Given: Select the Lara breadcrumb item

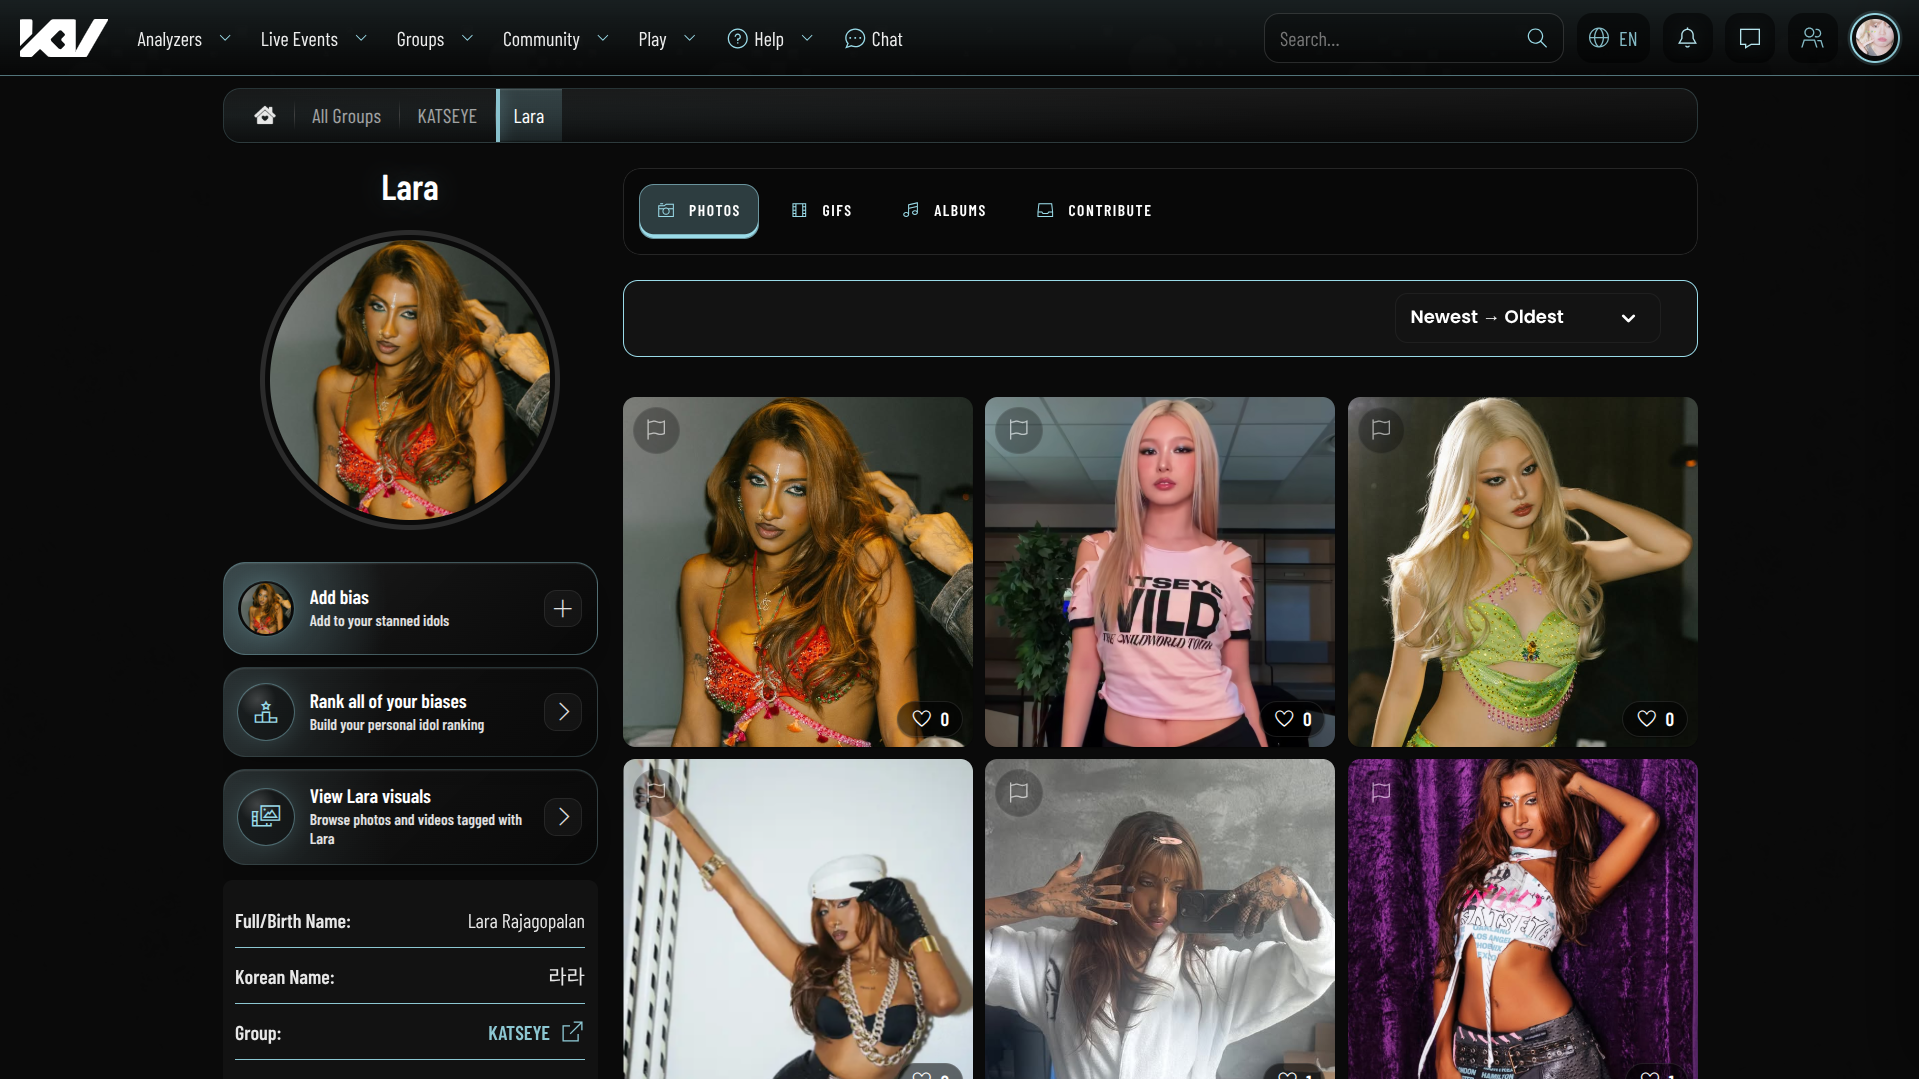Looking at the screenshot, I should tap(529, 116).
